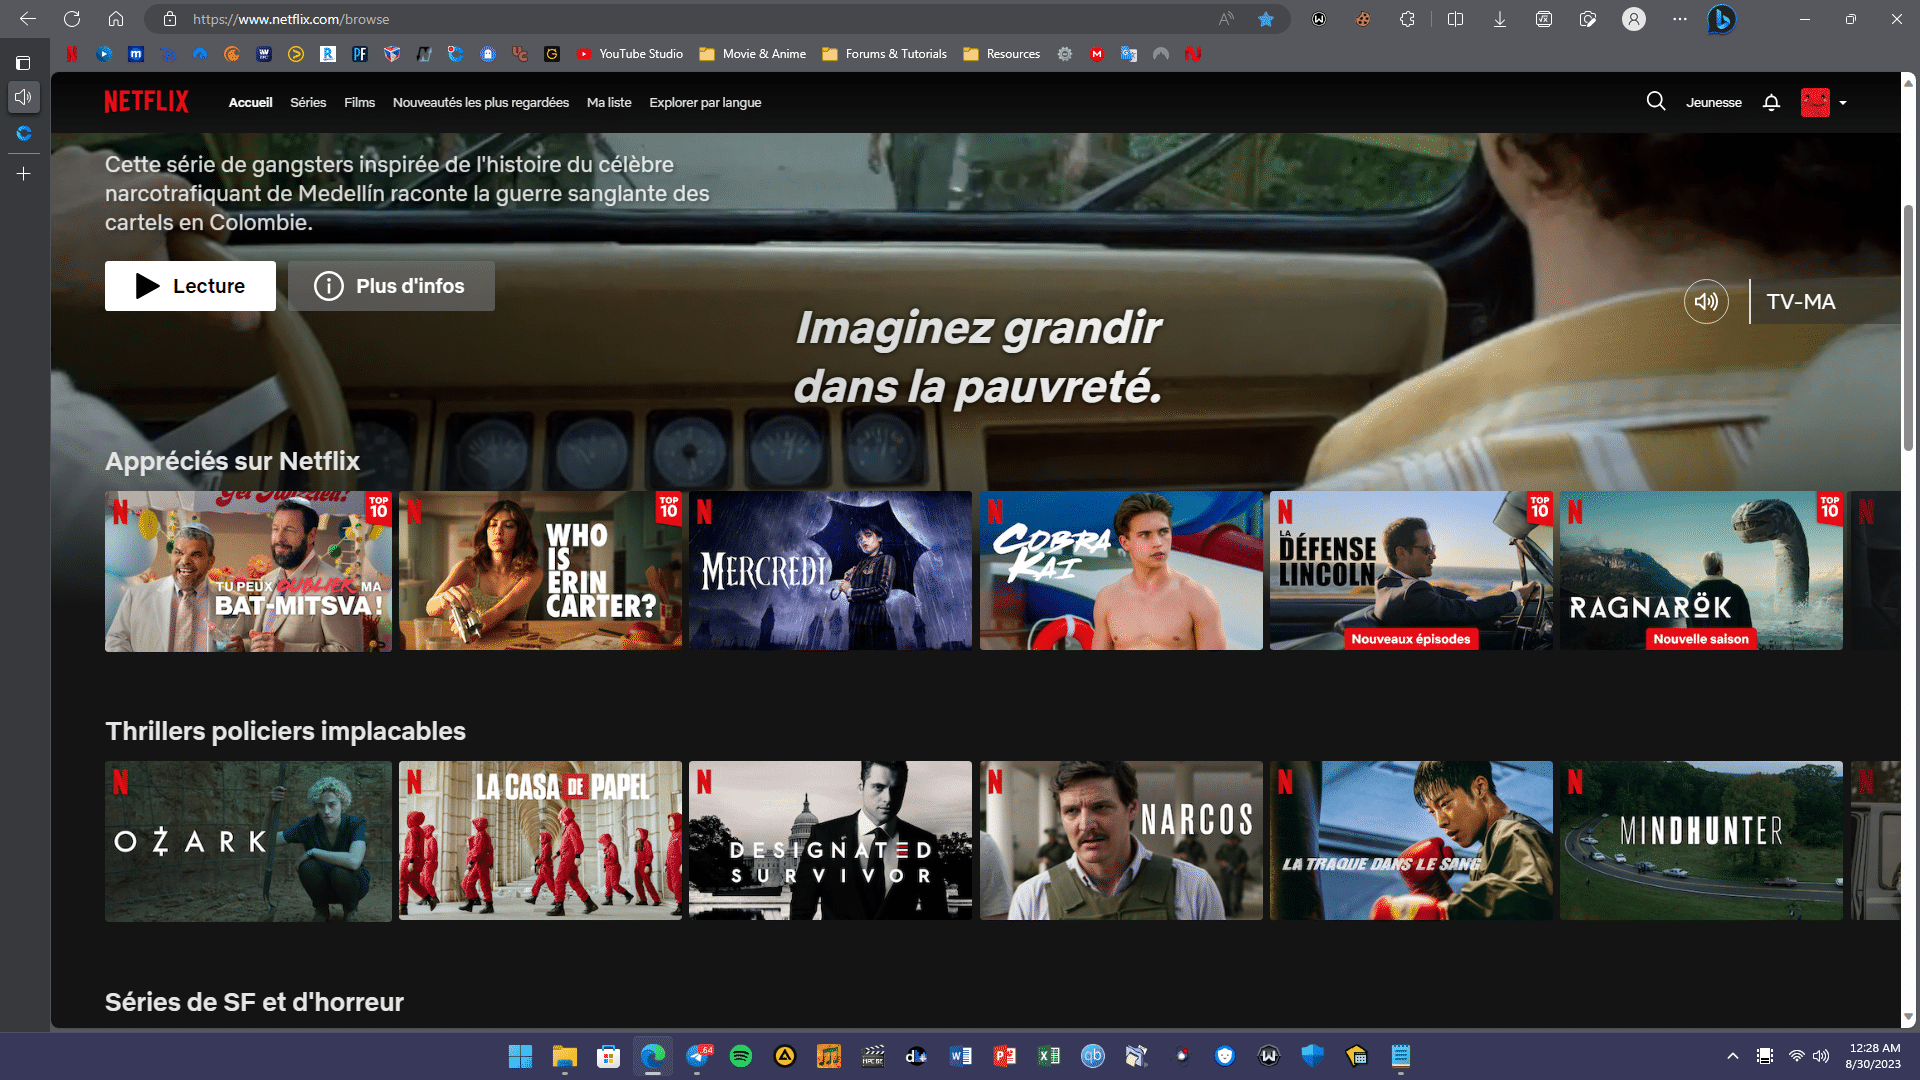Toggle Edge sidebar audio tab icon

click(x=24, y=97)
